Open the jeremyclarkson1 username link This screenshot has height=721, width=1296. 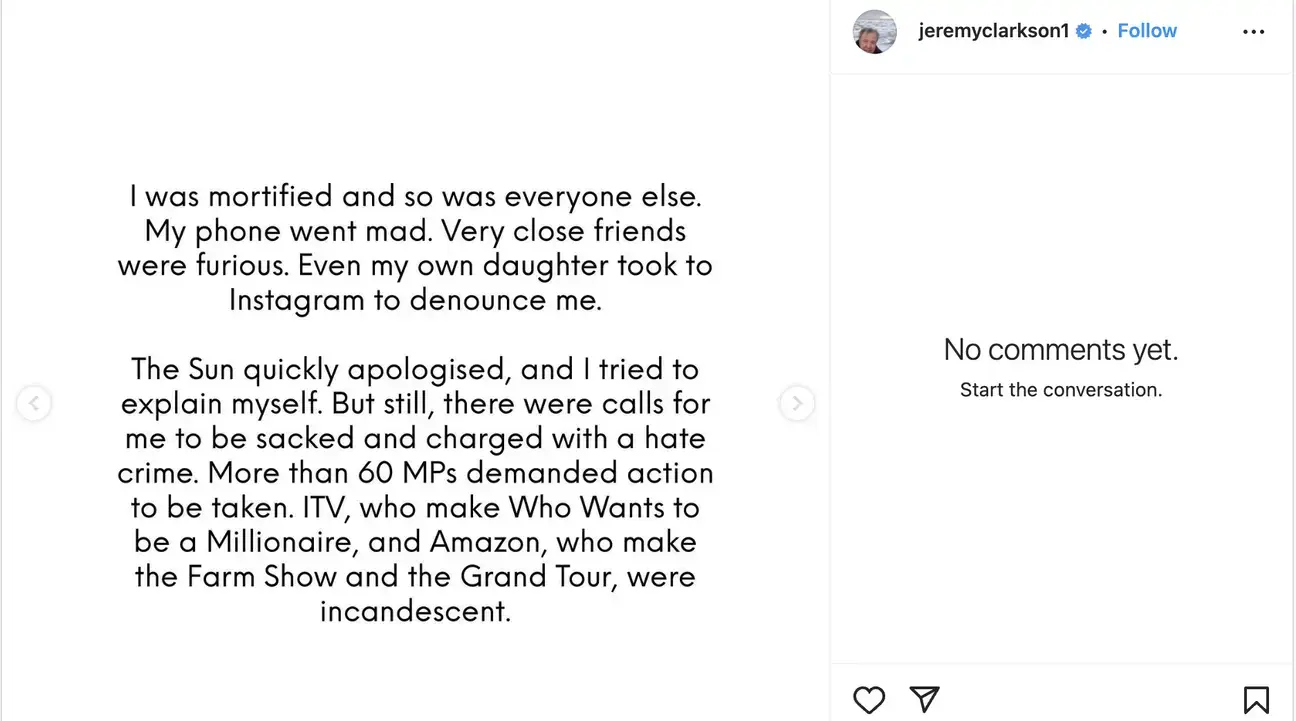[x=993, y=31]
